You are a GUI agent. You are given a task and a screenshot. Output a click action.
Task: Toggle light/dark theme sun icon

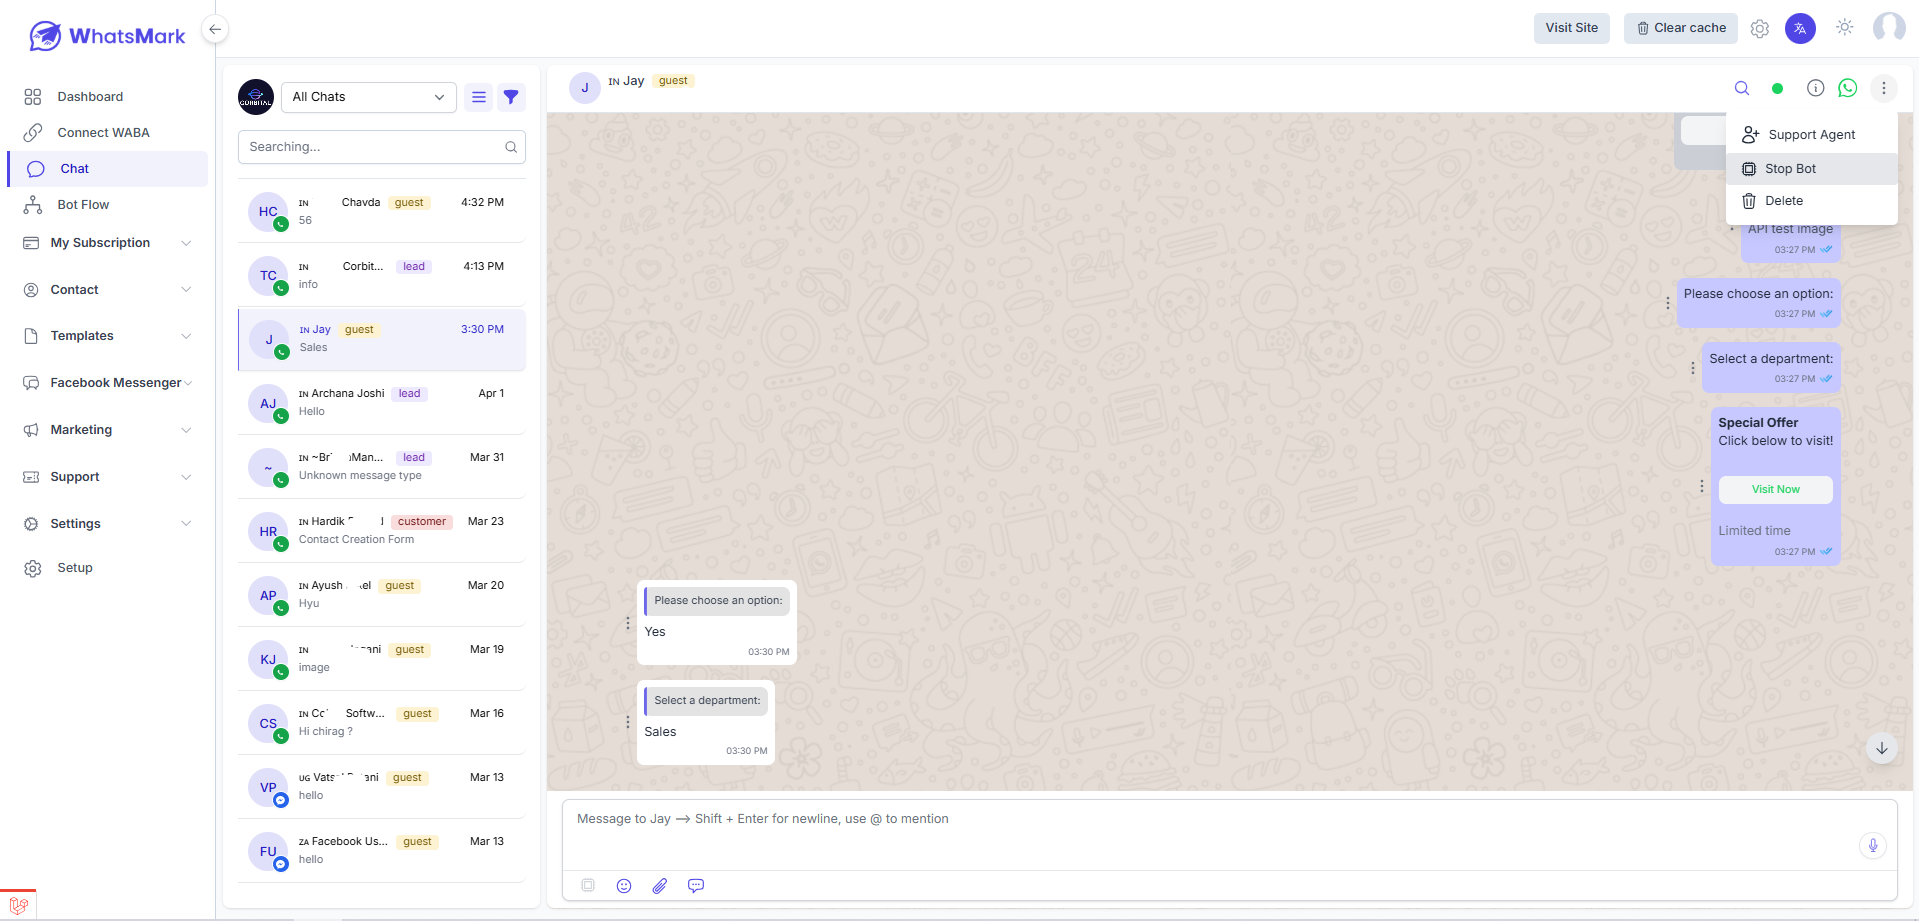[1845, 28]
